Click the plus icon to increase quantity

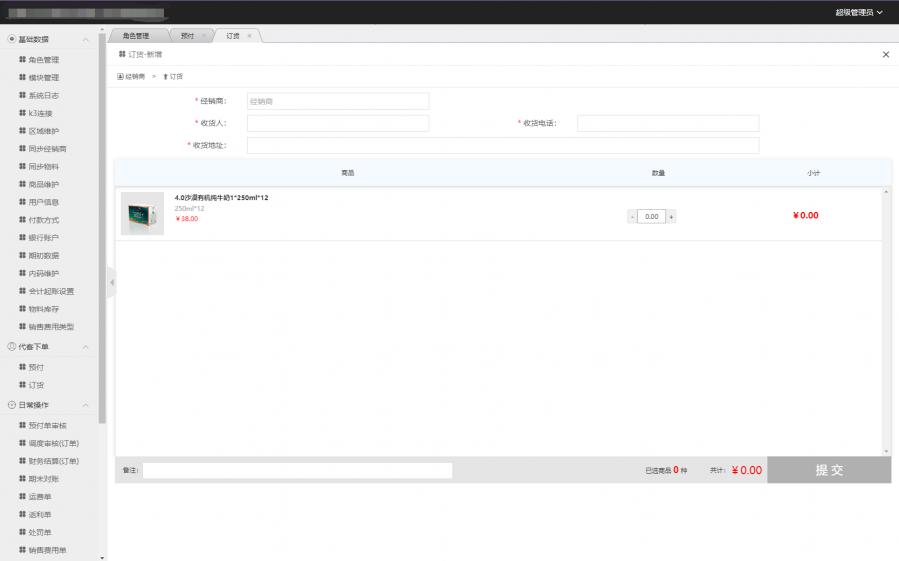tap(671, 216)
